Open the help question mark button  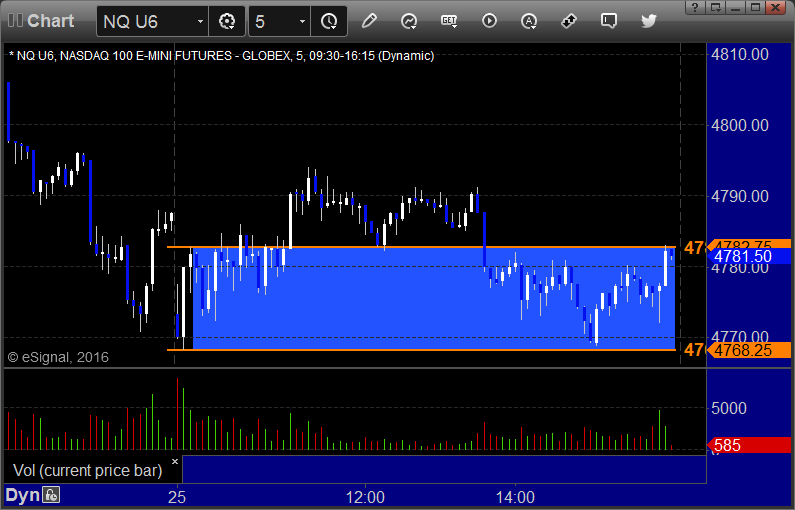point(695,8)
